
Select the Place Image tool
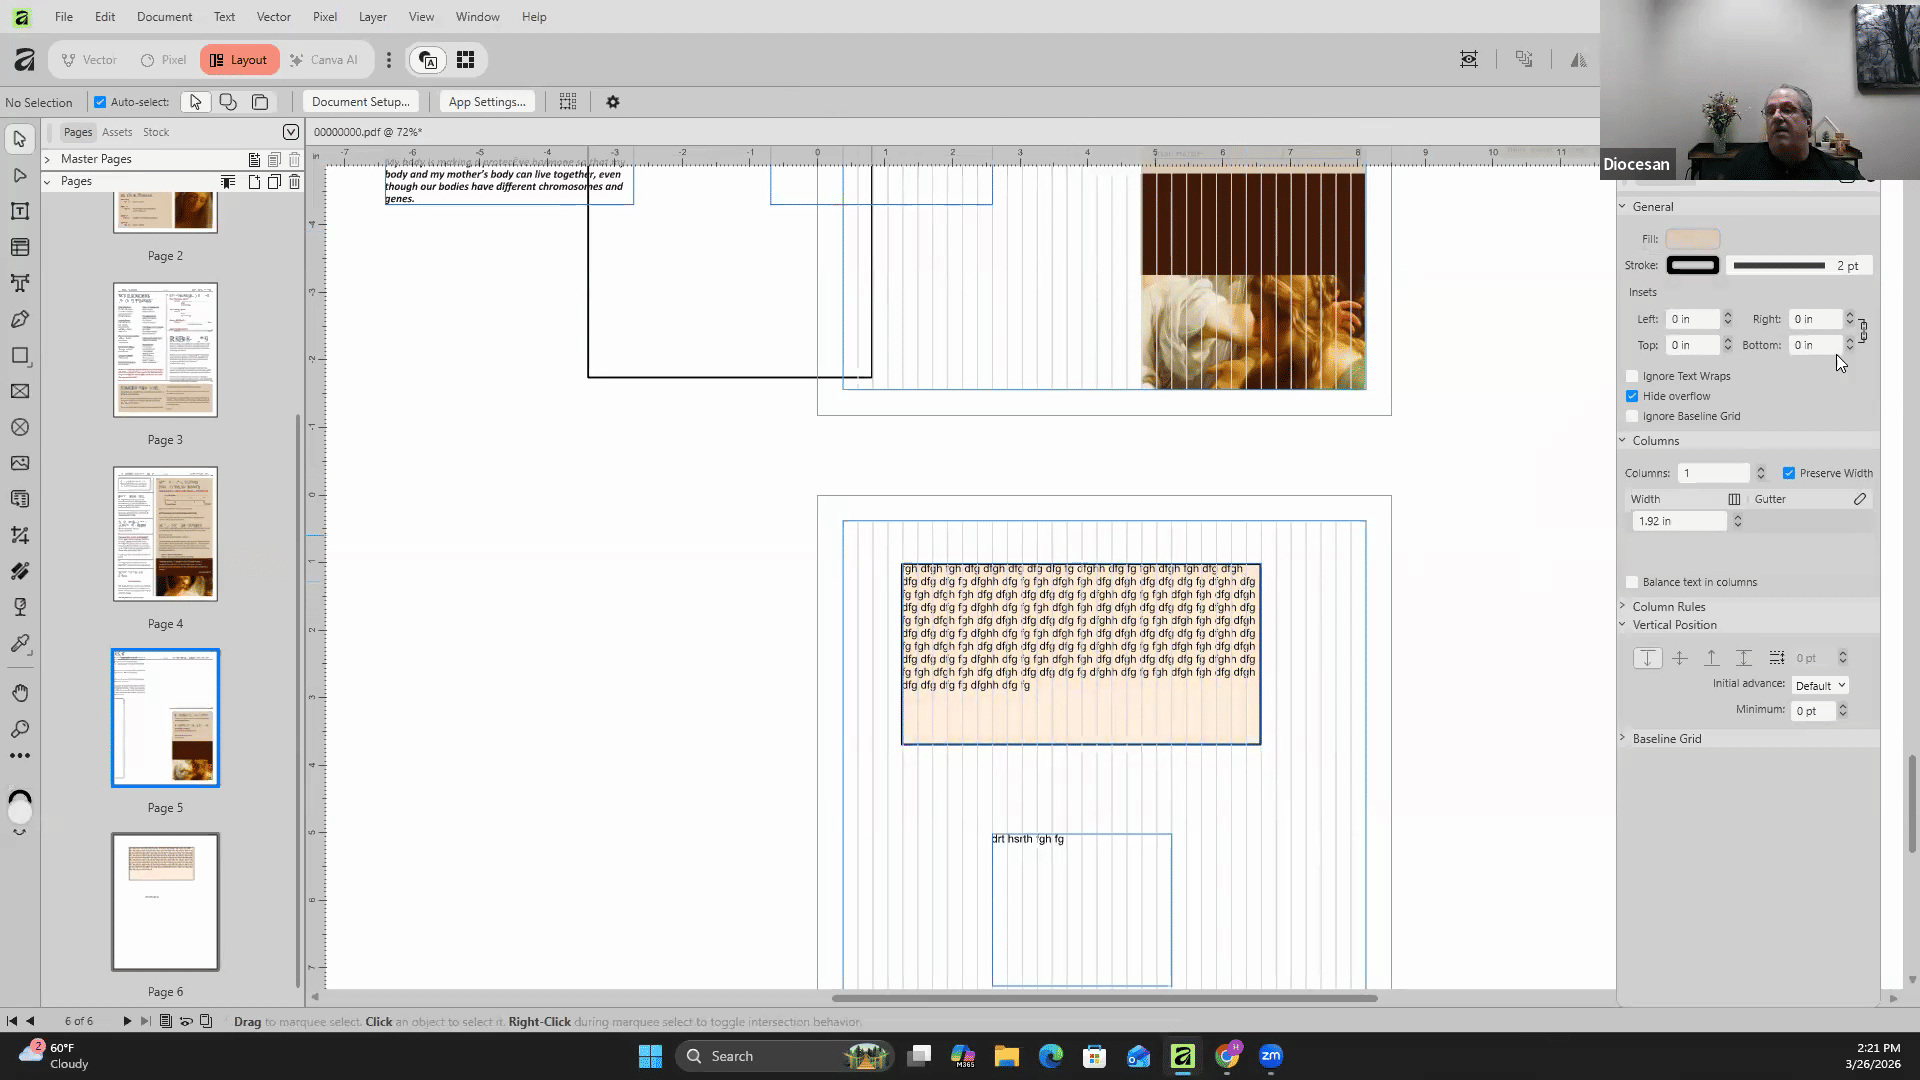click(19, 463)
